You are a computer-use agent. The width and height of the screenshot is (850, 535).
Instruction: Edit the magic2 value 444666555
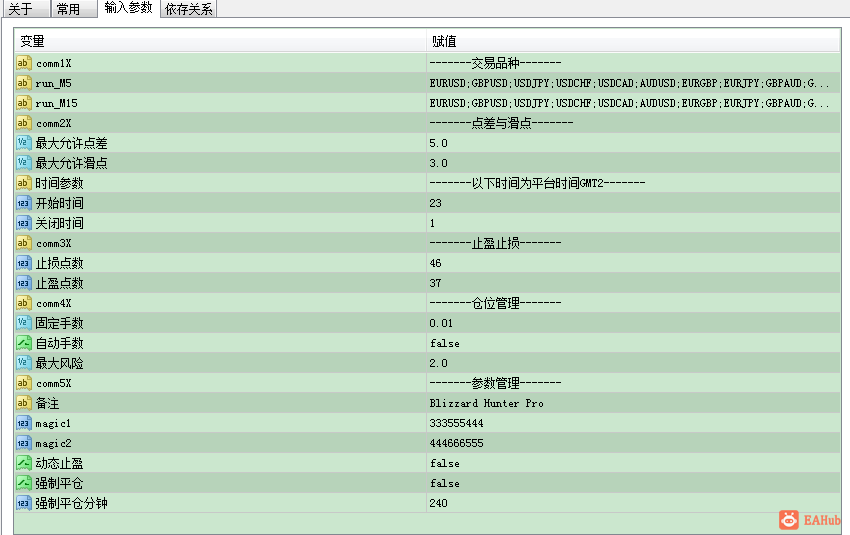click(x=456, y=443)
